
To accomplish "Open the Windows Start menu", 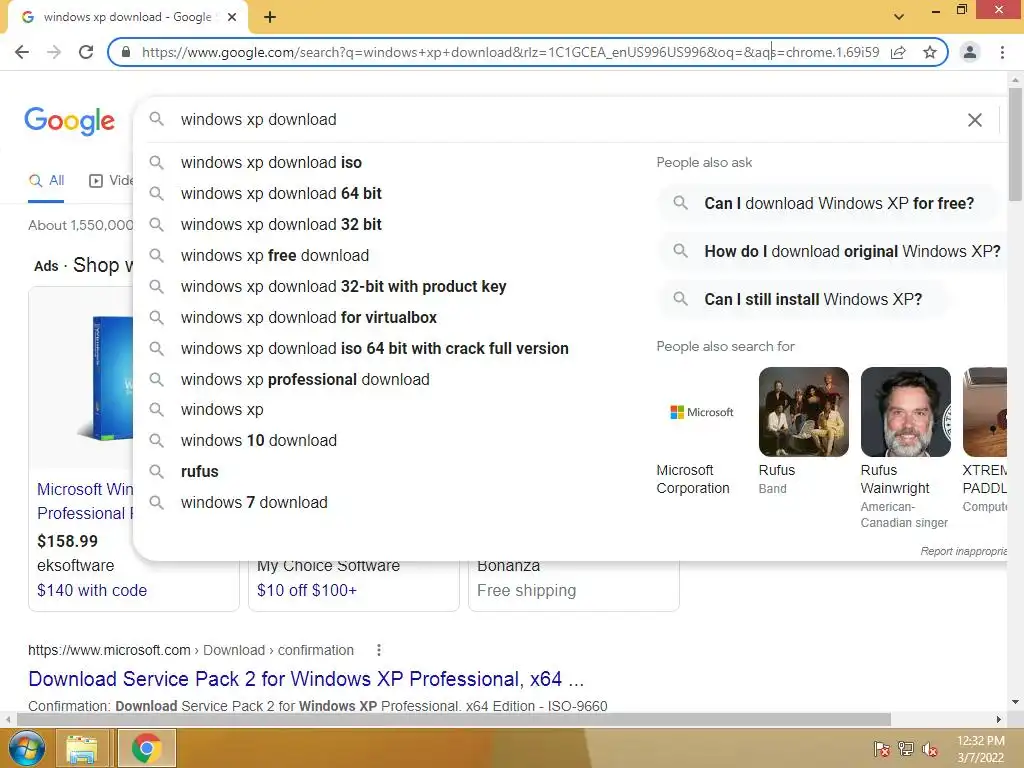I will pyautogui.click(x=25, y=748).
